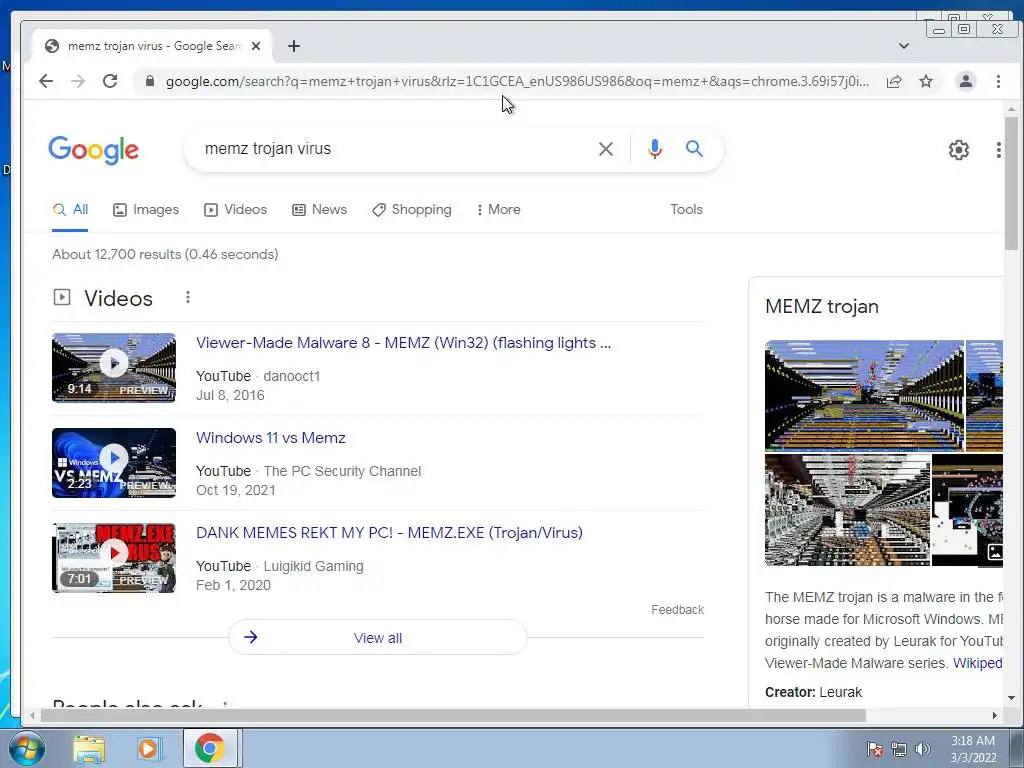Click the forward navigation arrow
1024x768 pixels.
[78, 81]
